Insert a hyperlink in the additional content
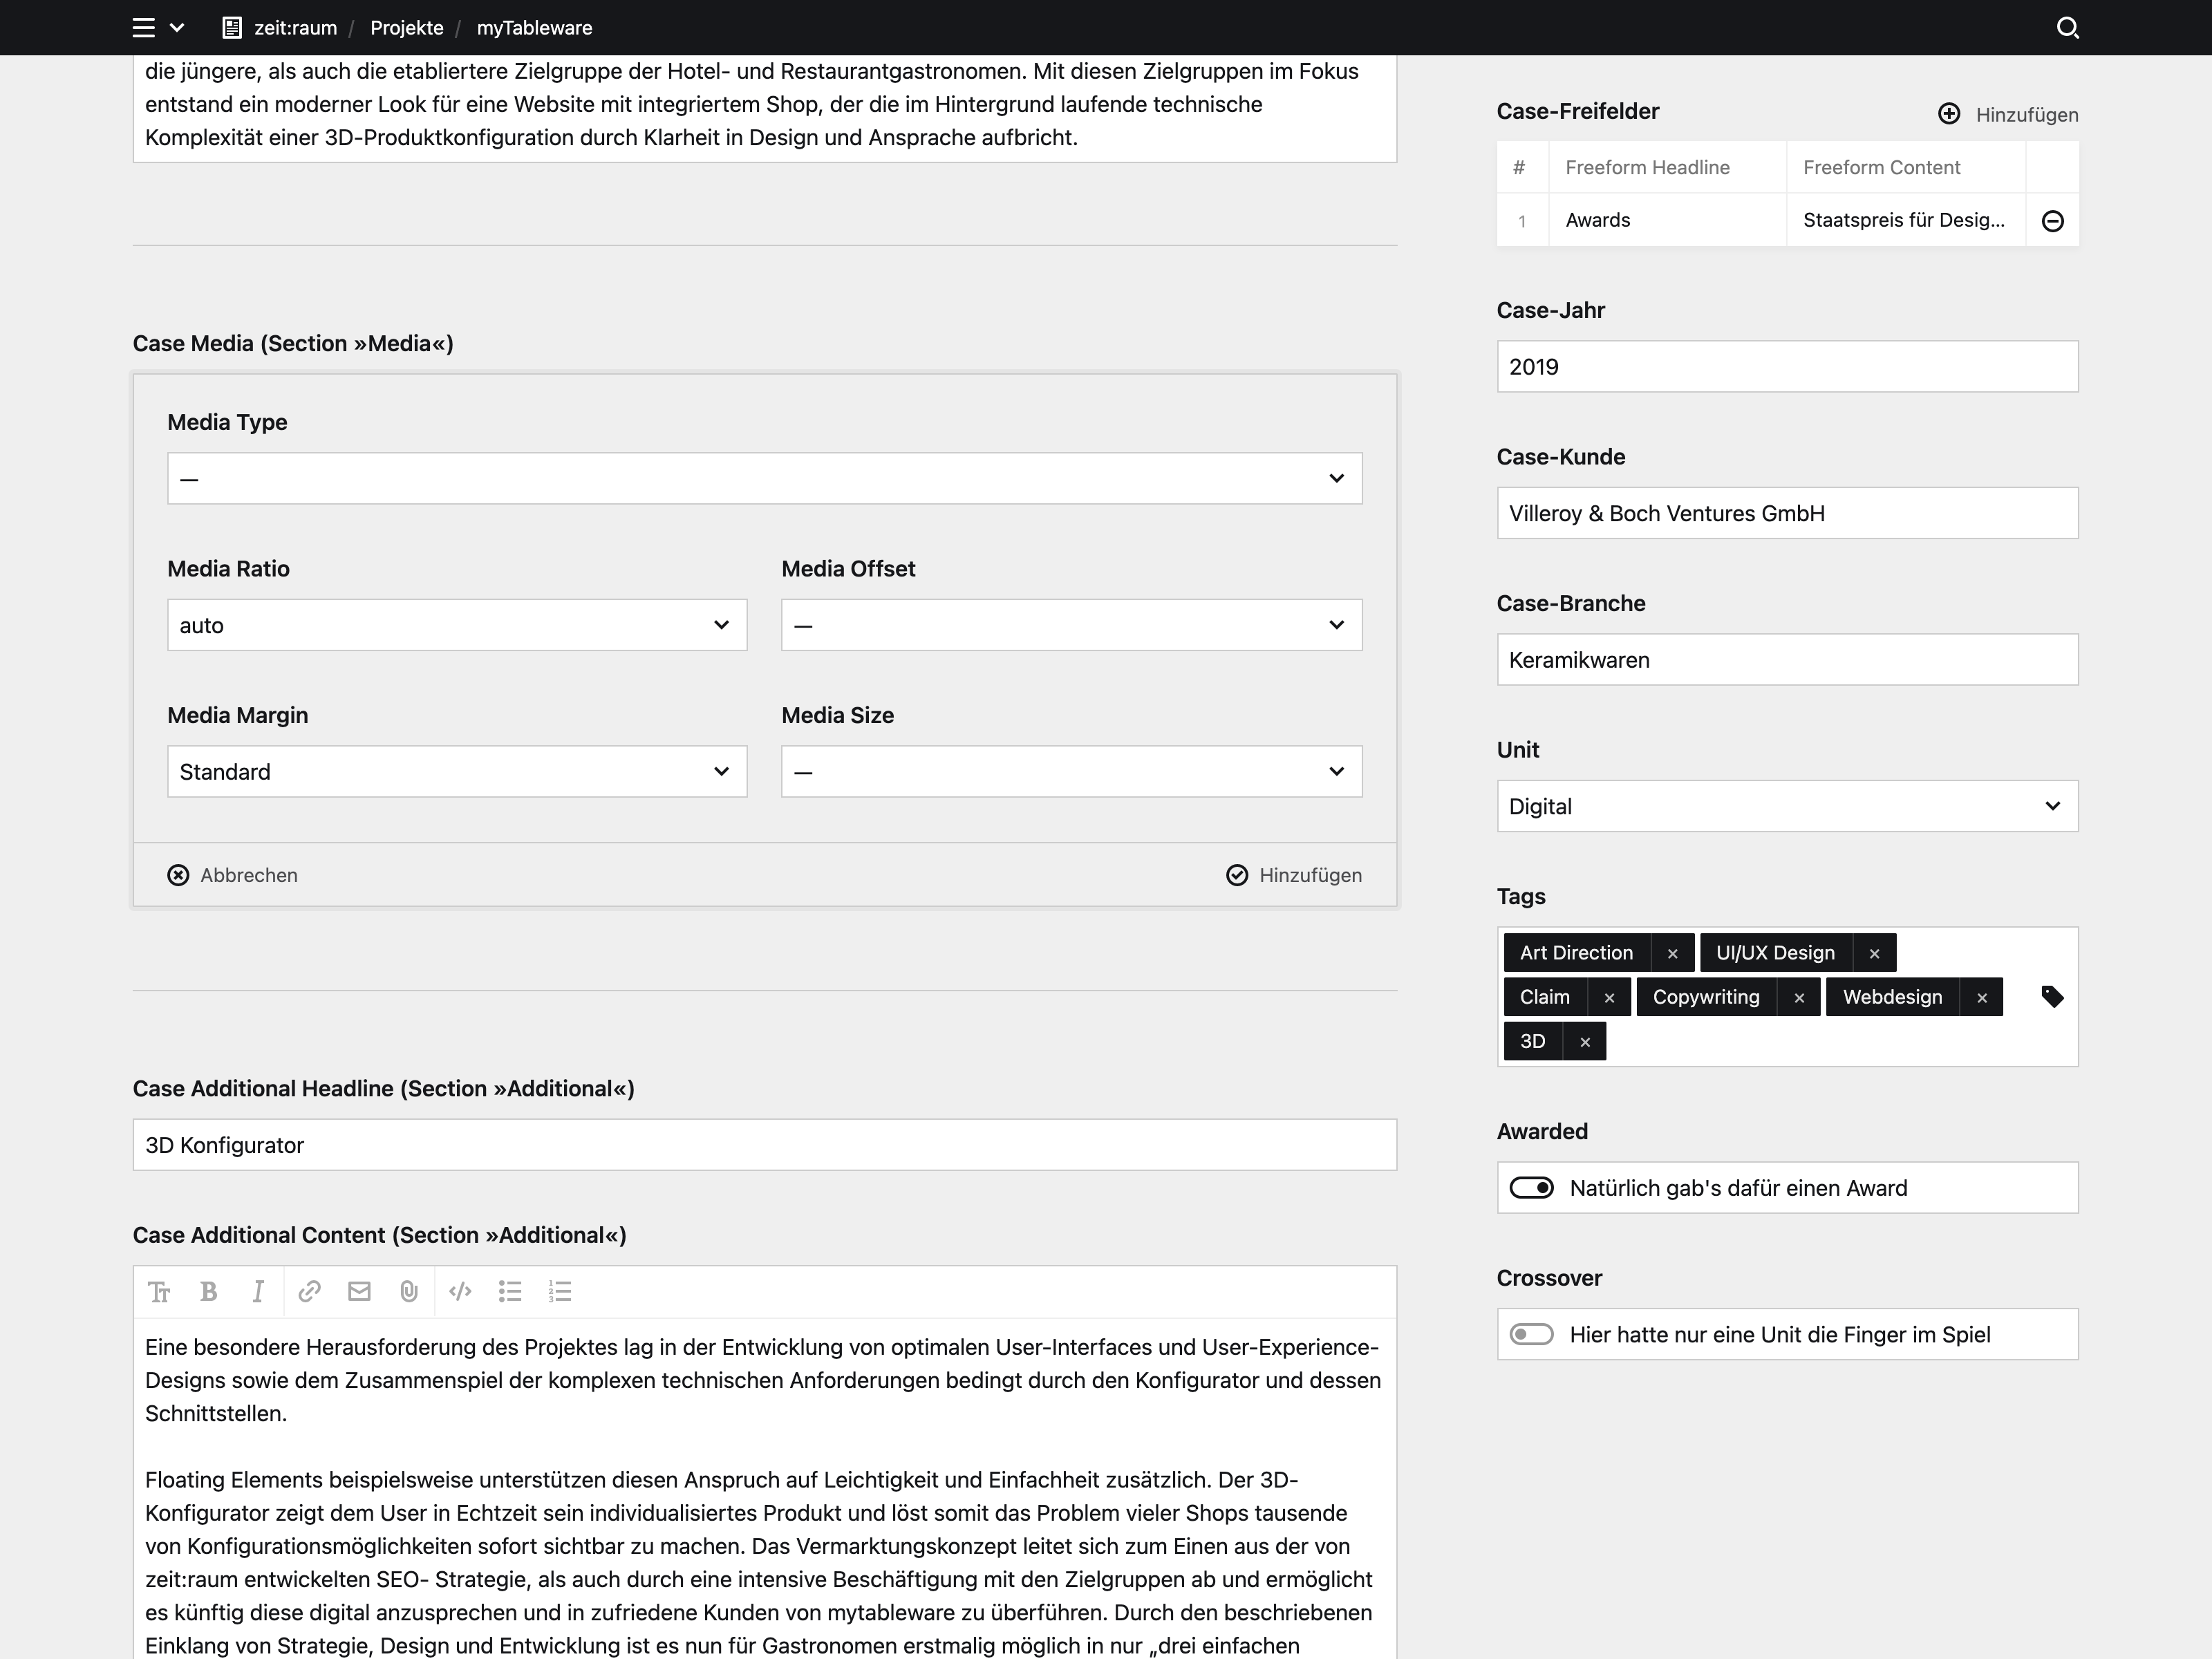 pyautogui.click(x=308, y=1291)
